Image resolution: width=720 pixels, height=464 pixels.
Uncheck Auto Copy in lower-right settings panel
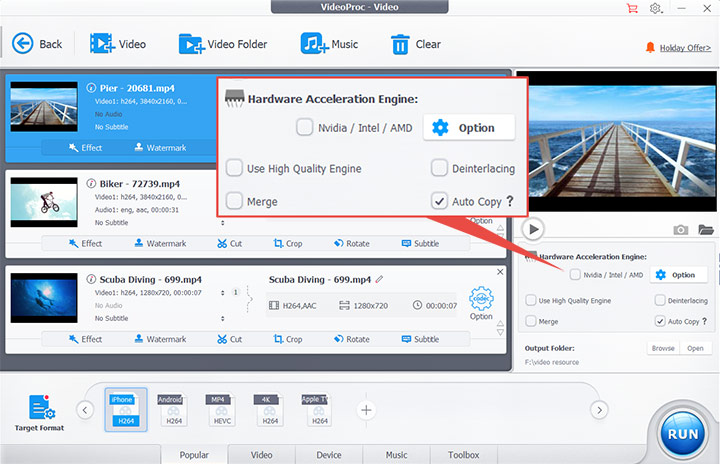659,322
